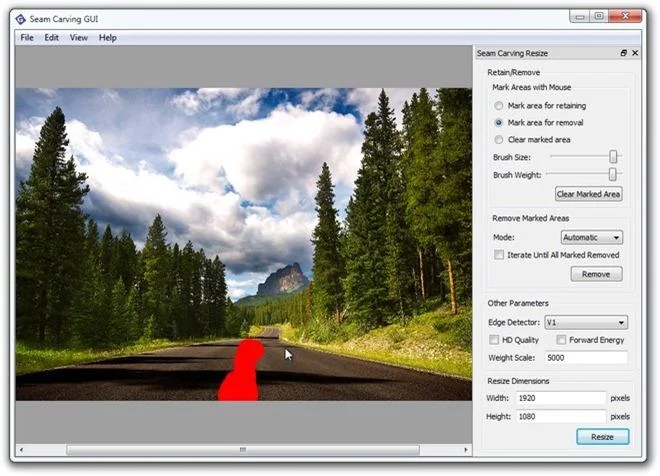The height and width of the screenshot is (476, 660).
Task: Click the Weight Scale input field
Action: click(x=586, y=358)
